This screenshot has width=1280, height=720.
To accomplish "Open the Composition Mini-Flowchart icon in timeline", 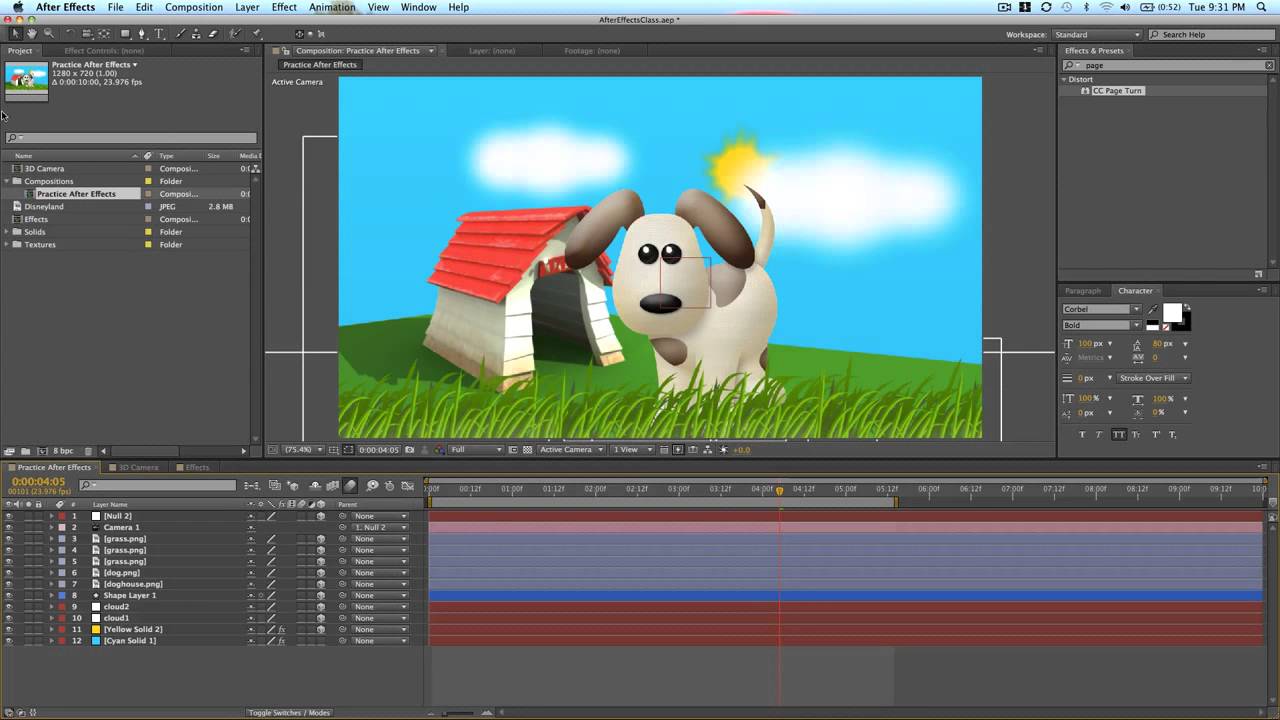I will pyautogui.click(x=250, y=486).
